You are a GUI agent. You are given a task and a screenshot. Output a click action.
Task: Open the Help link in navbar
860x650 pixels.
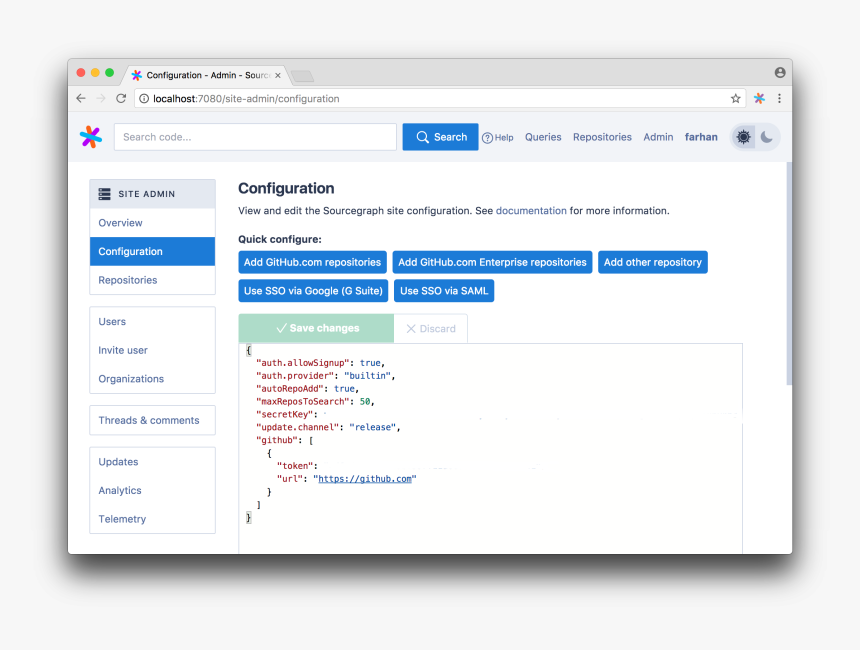(x=498, y=138)
